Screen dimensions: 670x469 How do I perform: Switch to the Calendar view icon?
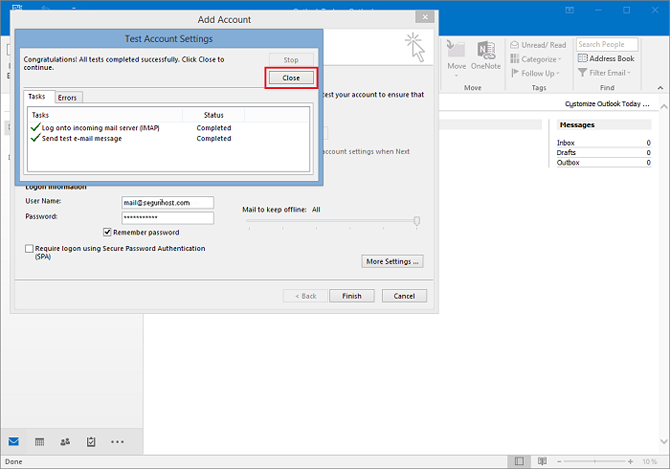click(x=39, y=441)
